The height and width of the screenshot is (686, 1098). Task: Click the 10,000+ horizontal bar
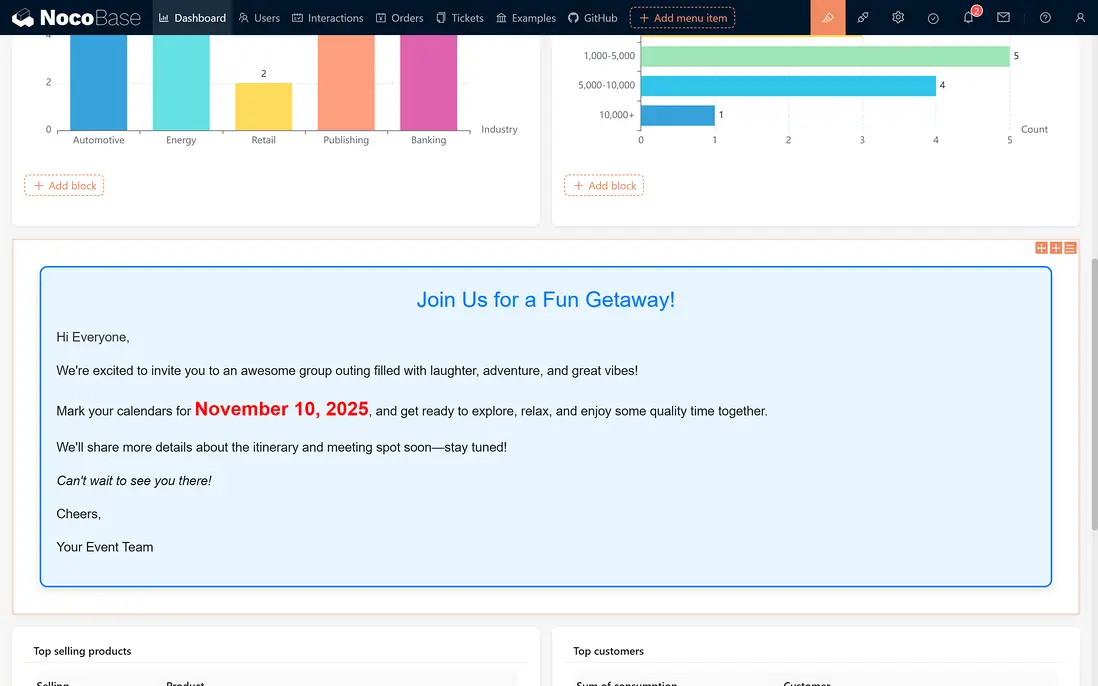tap(678, 115)
